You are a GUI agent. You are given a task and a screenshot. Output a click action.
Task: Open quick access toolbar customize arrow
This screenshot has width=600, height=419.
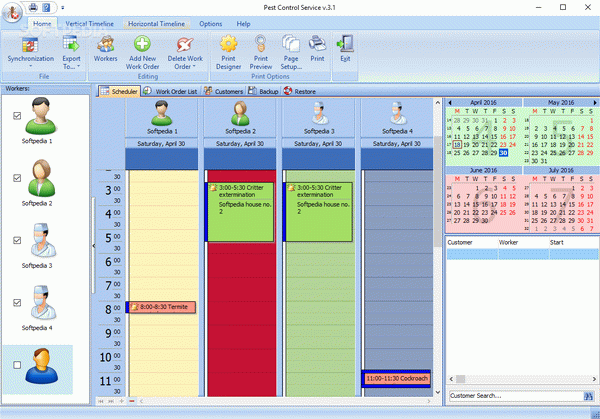click(x=63, y=7)
